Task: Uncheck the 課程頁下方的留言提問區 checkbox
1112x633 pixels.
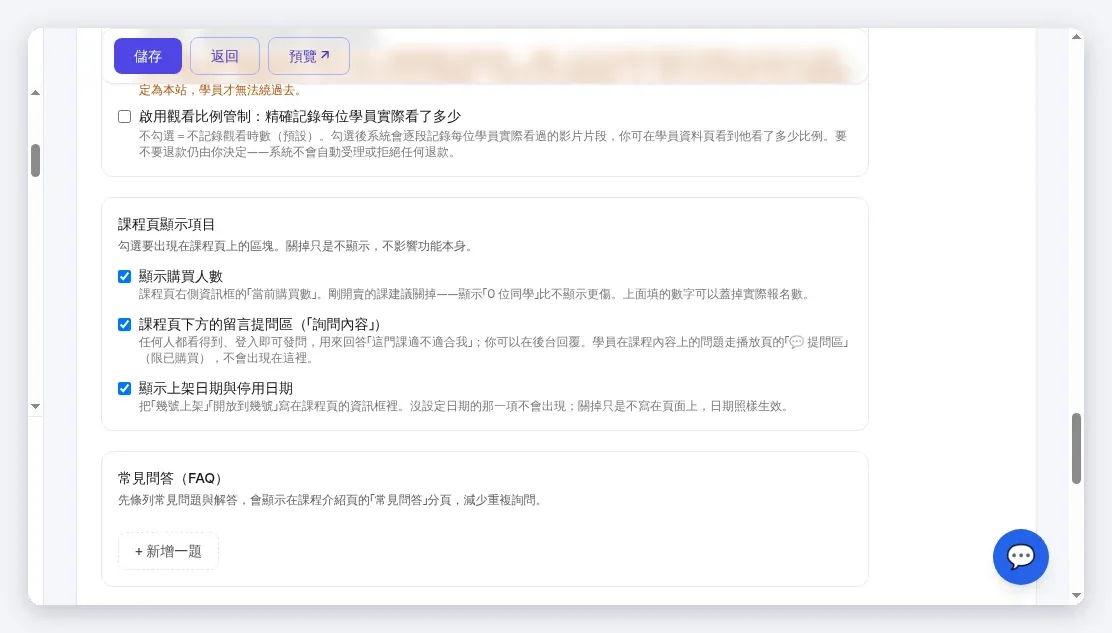Action: (x=124, y=325)
